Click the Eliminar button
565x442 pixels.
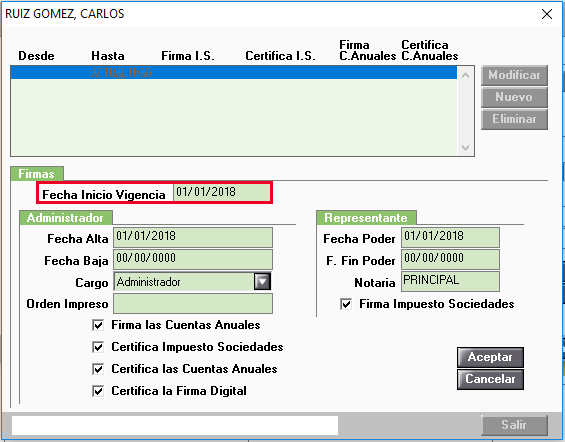point(514,119)
